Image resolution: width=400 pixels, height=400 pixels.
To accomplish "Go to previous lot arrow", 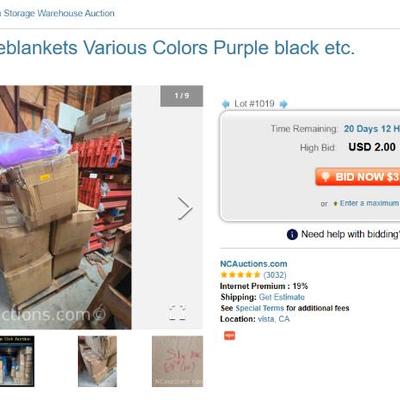I will tap(226, 104).
